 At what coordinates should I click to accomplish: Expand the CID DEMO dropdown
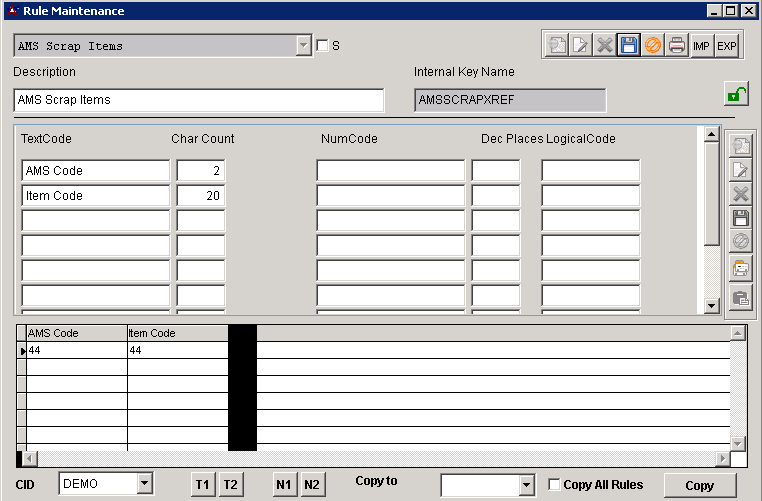point(145,484)
